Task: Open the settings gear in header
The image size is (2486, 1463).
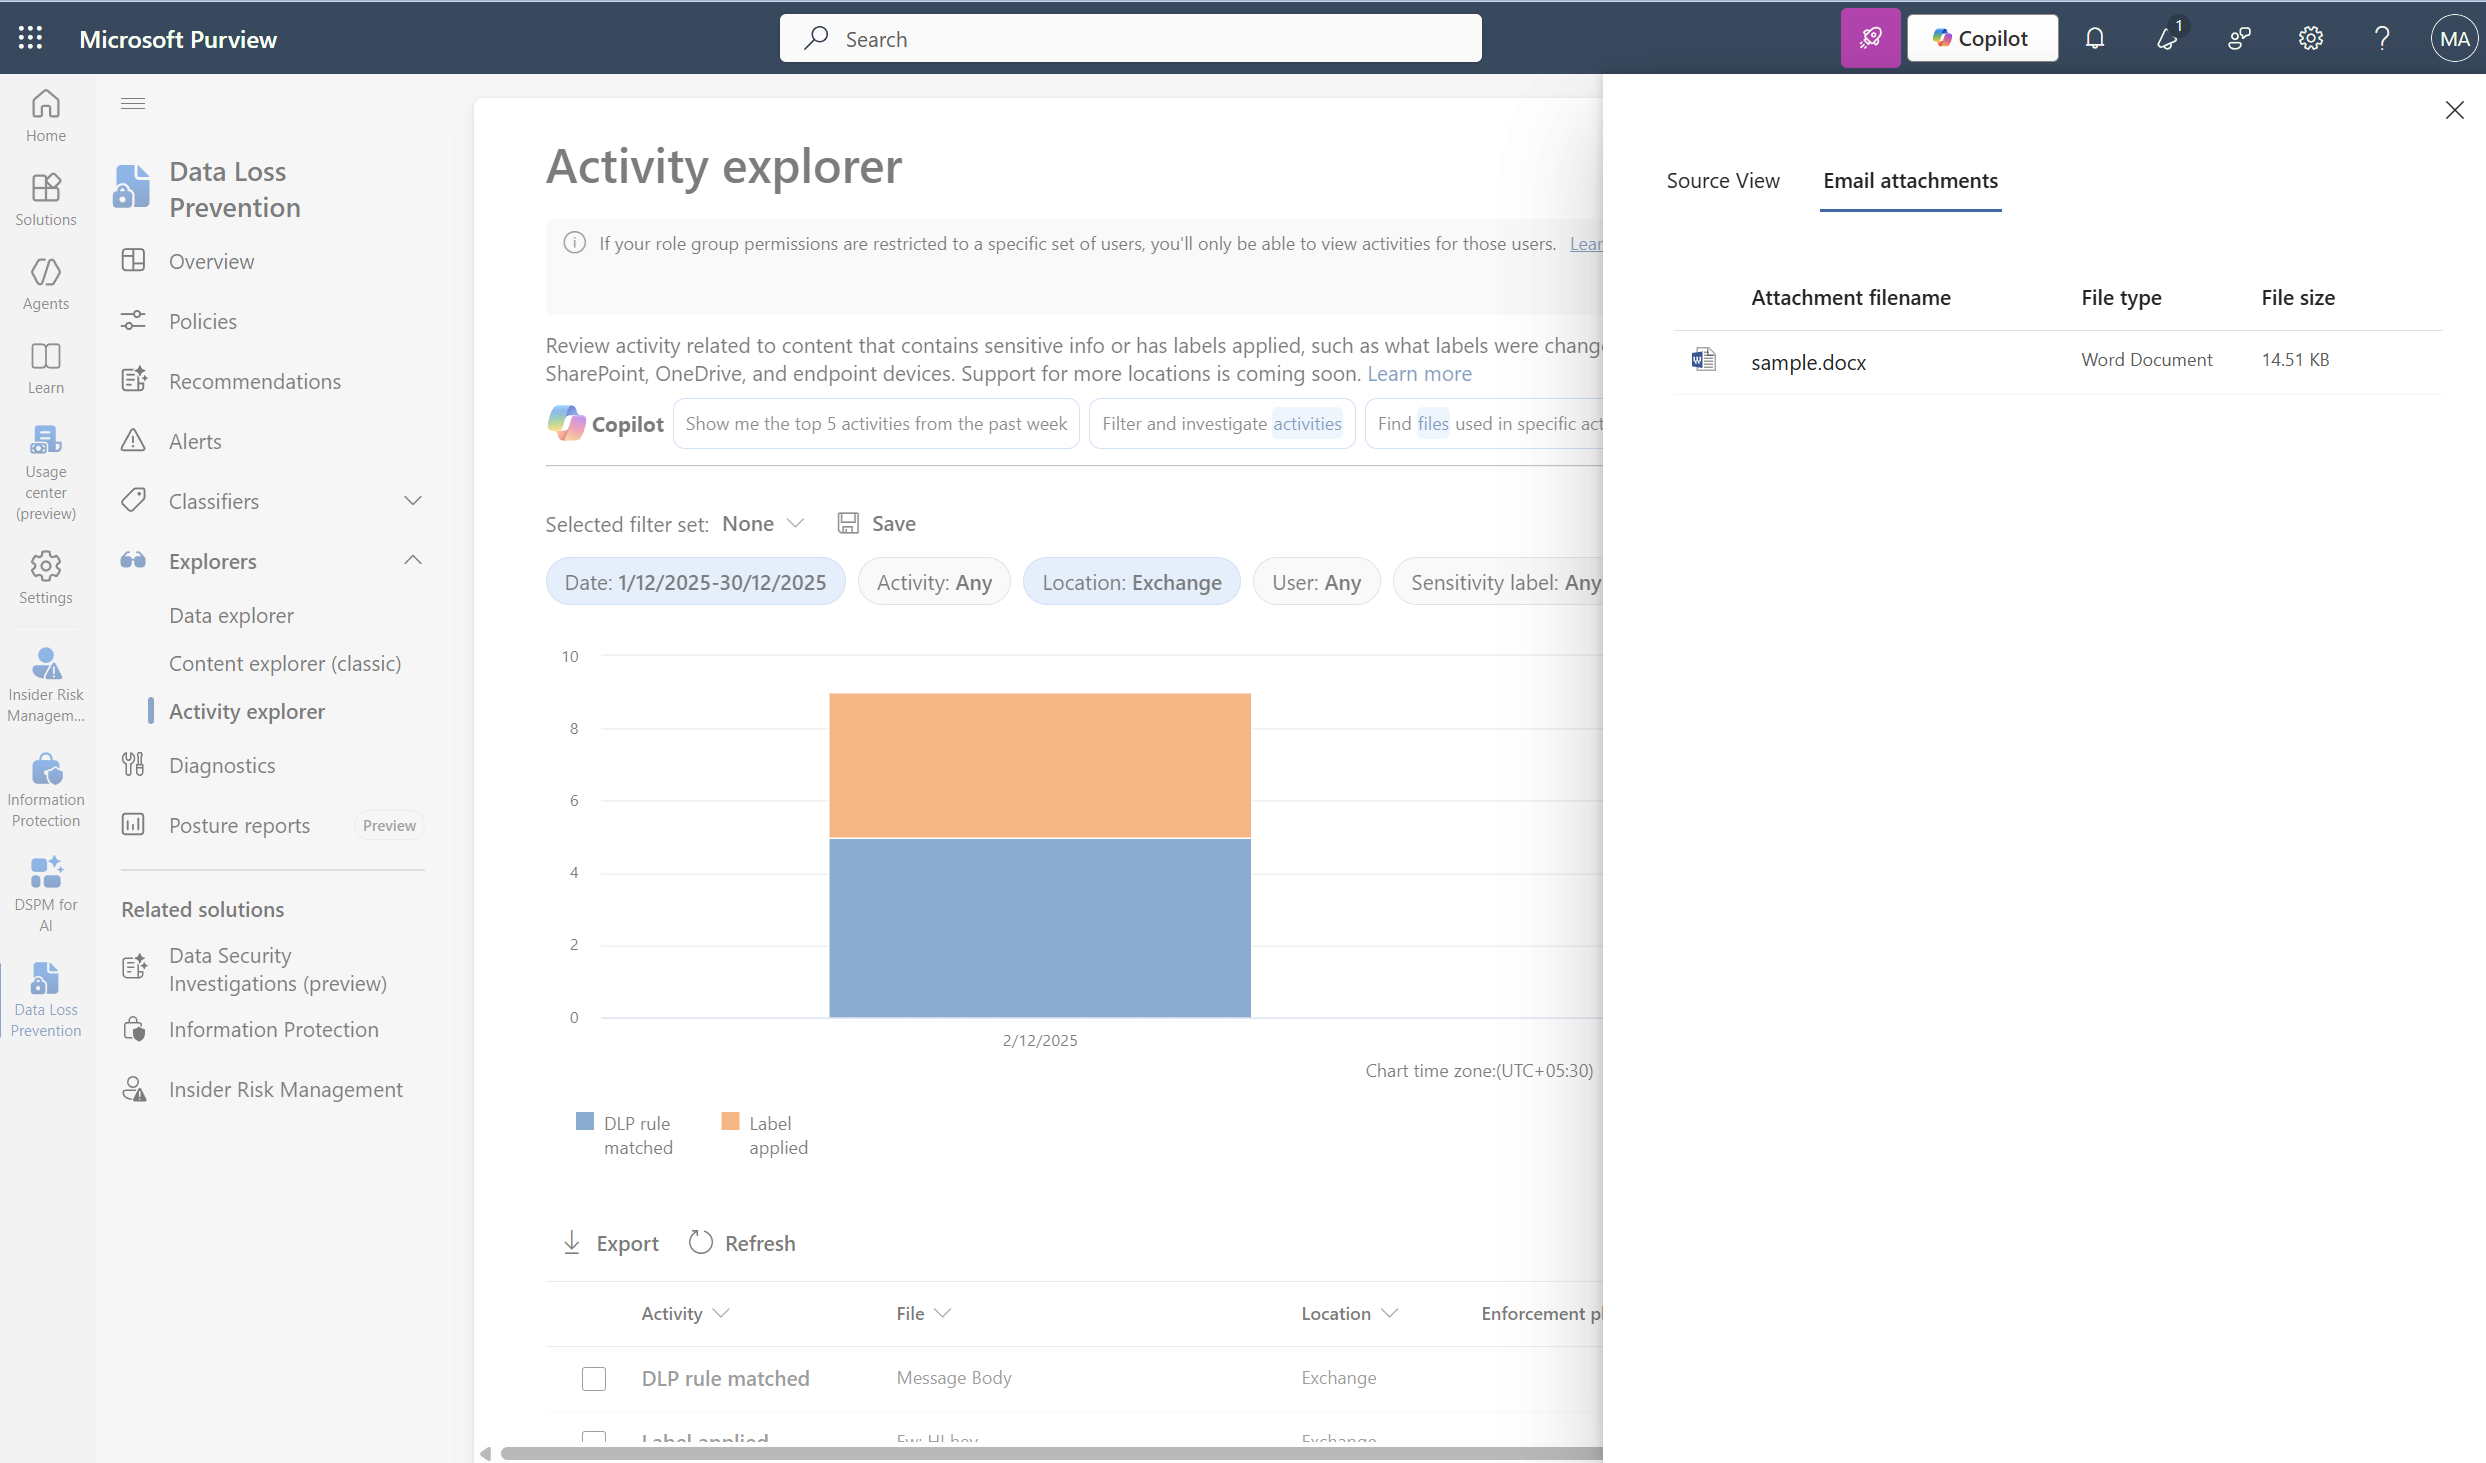Action: pos(2311,38)
